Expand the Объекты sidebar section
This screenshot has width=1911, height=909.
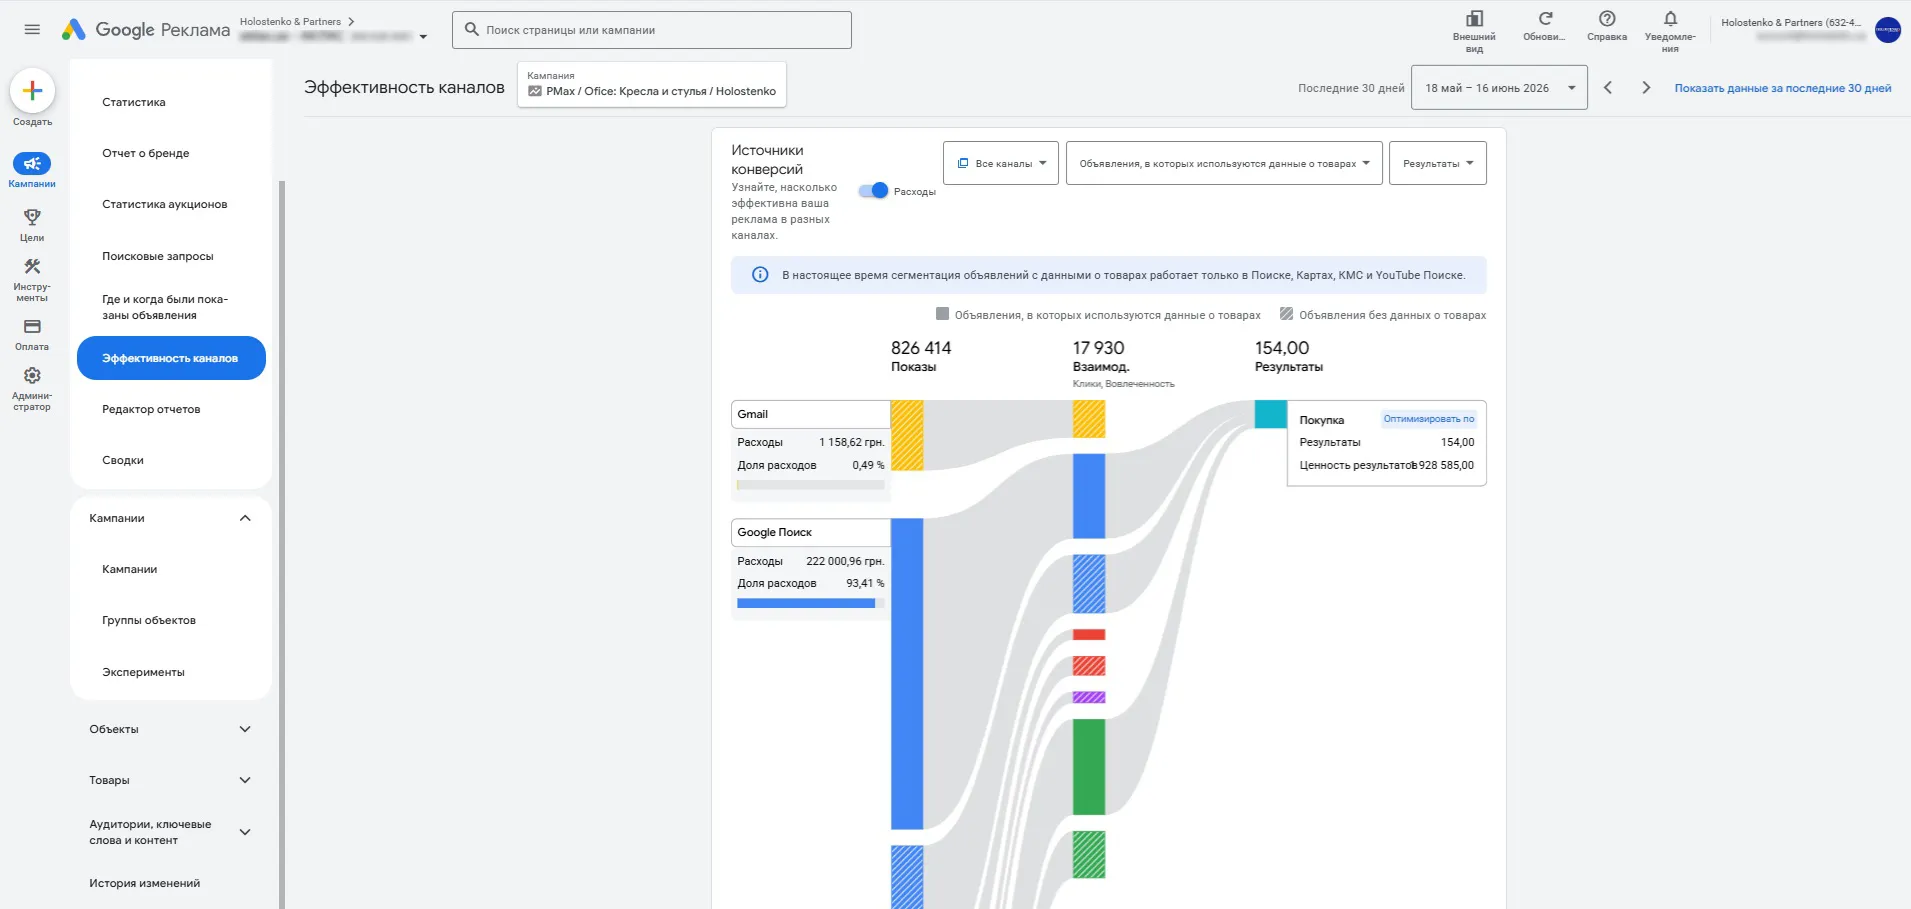click(245, 729)
